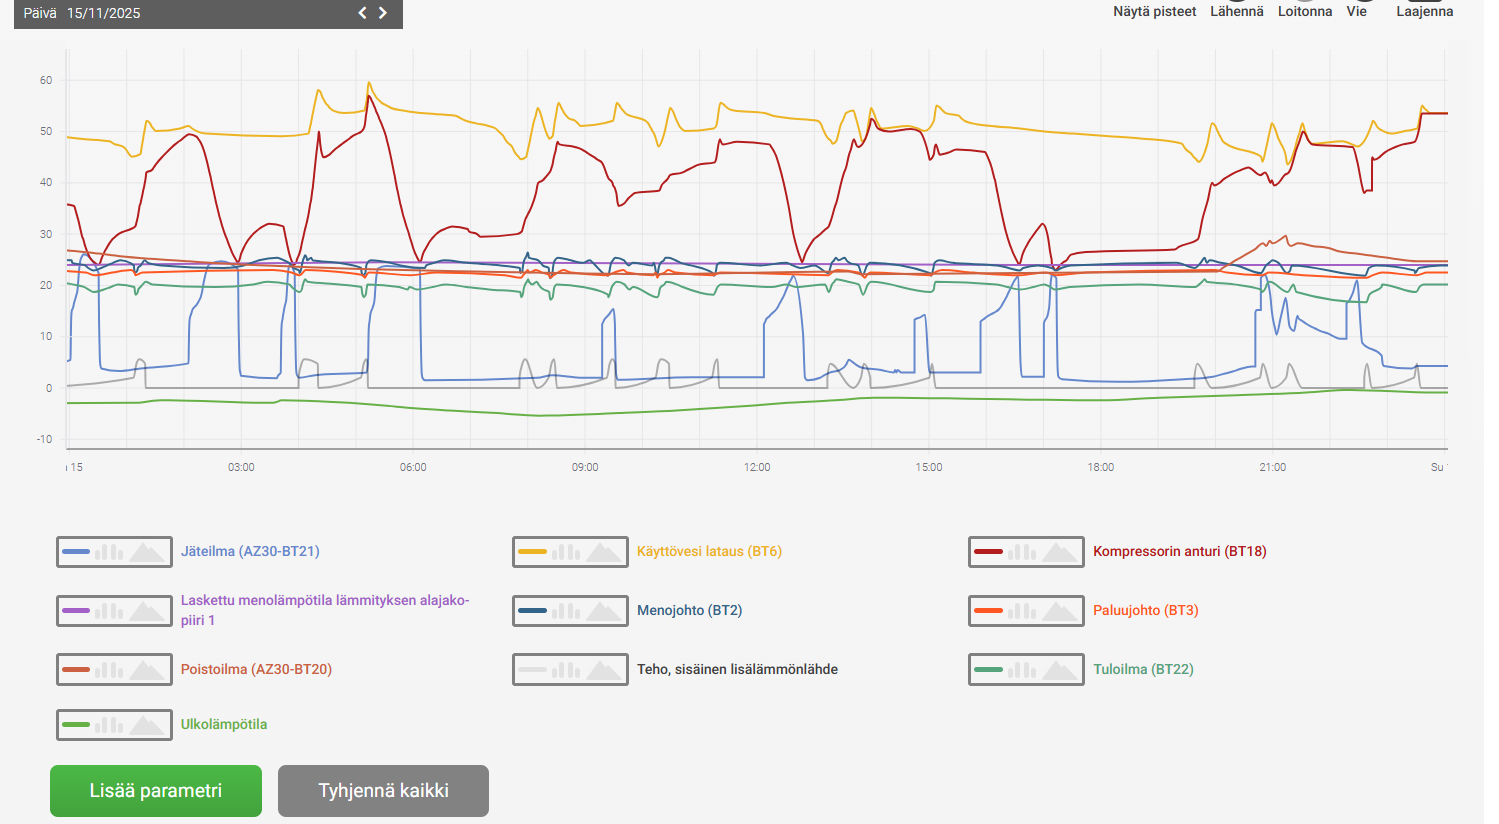Select bar chart icon for Jäteilma (AZ30-BT21)
This screenshot has width=1499, height=824.
[110, 552]
